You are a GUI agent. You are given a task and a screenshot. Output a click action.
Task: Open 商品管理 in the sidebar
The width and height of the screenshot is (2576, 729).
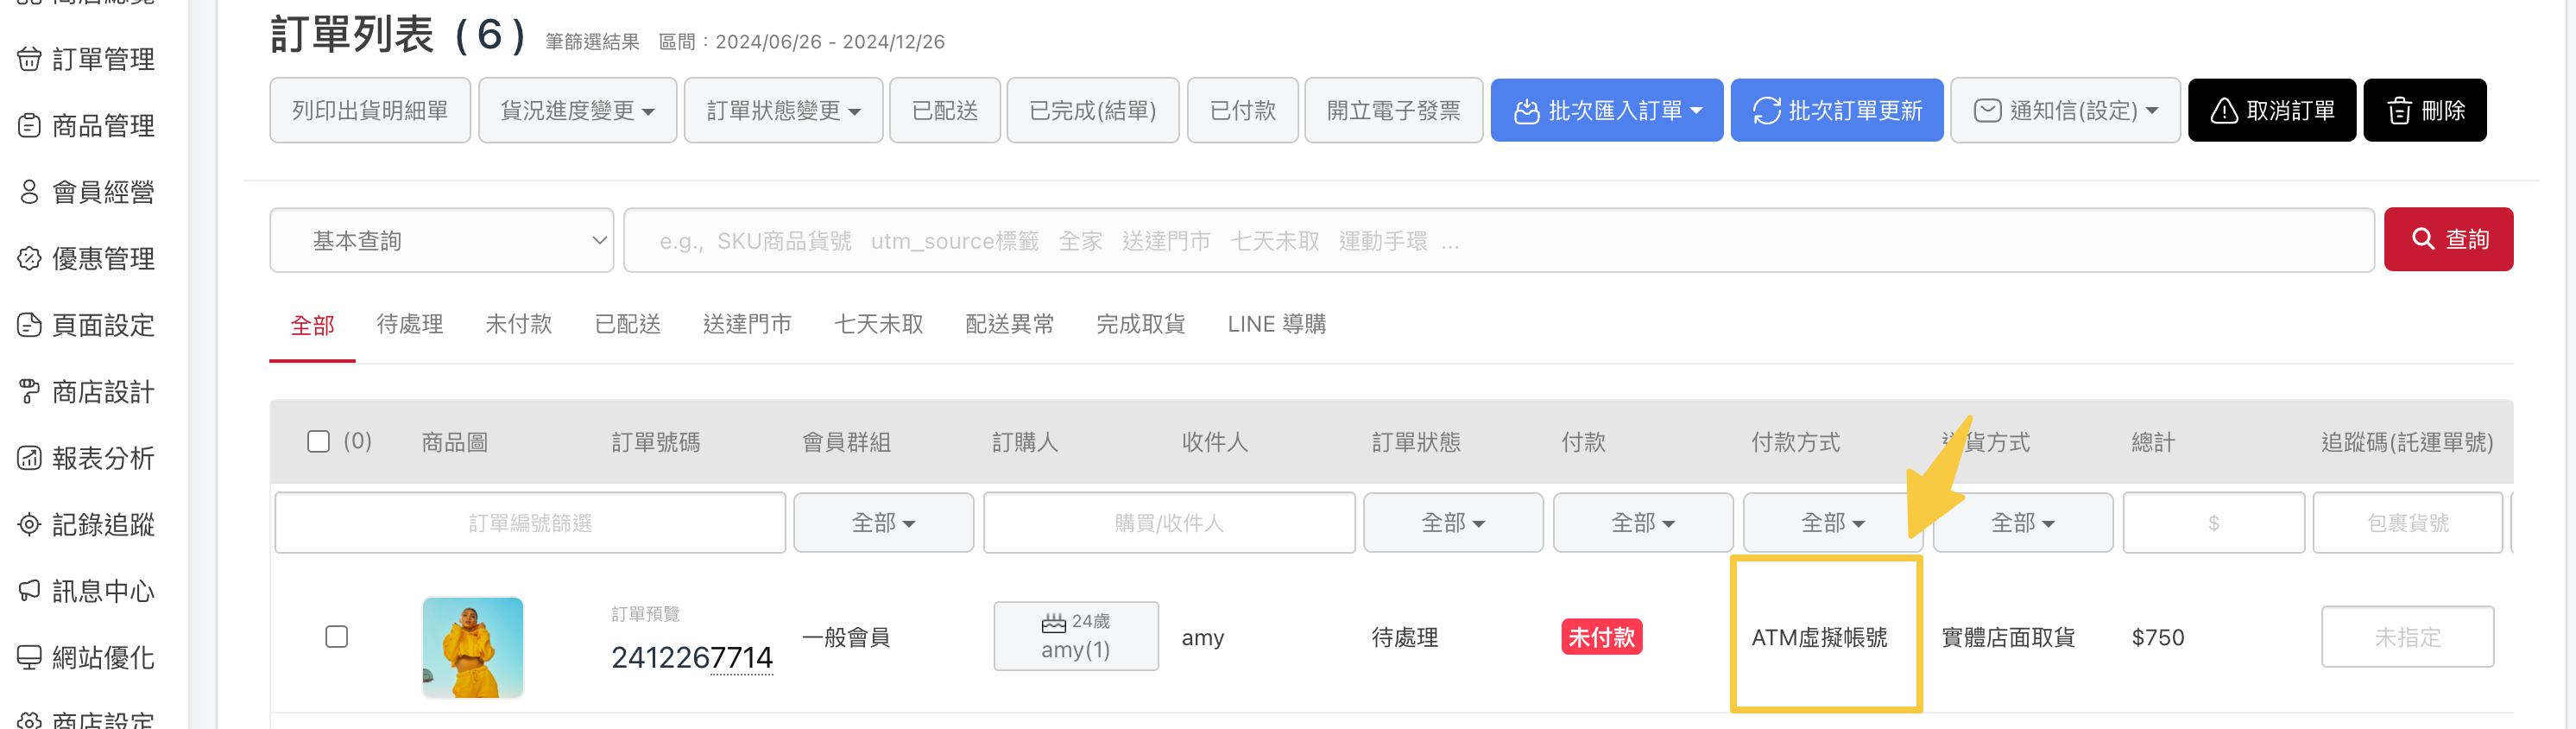tap(86, 126)
